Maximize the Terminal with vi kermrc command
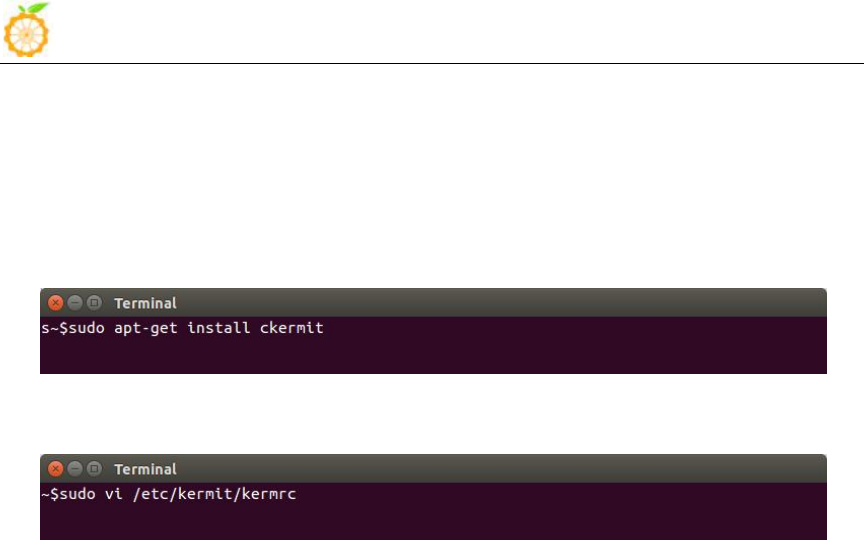This screenshot has height=540, width=864. point(94,469)
